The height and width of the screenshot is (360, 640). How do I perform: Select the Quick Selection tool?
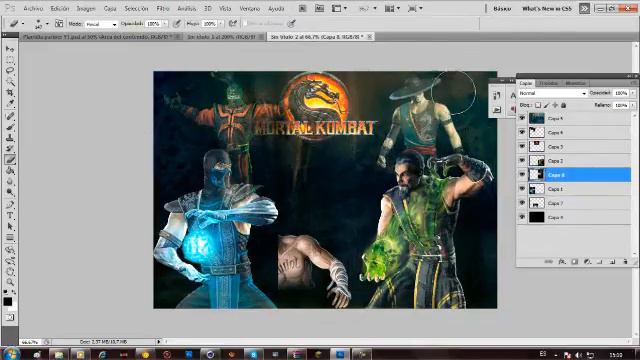(x=10, y=82)
